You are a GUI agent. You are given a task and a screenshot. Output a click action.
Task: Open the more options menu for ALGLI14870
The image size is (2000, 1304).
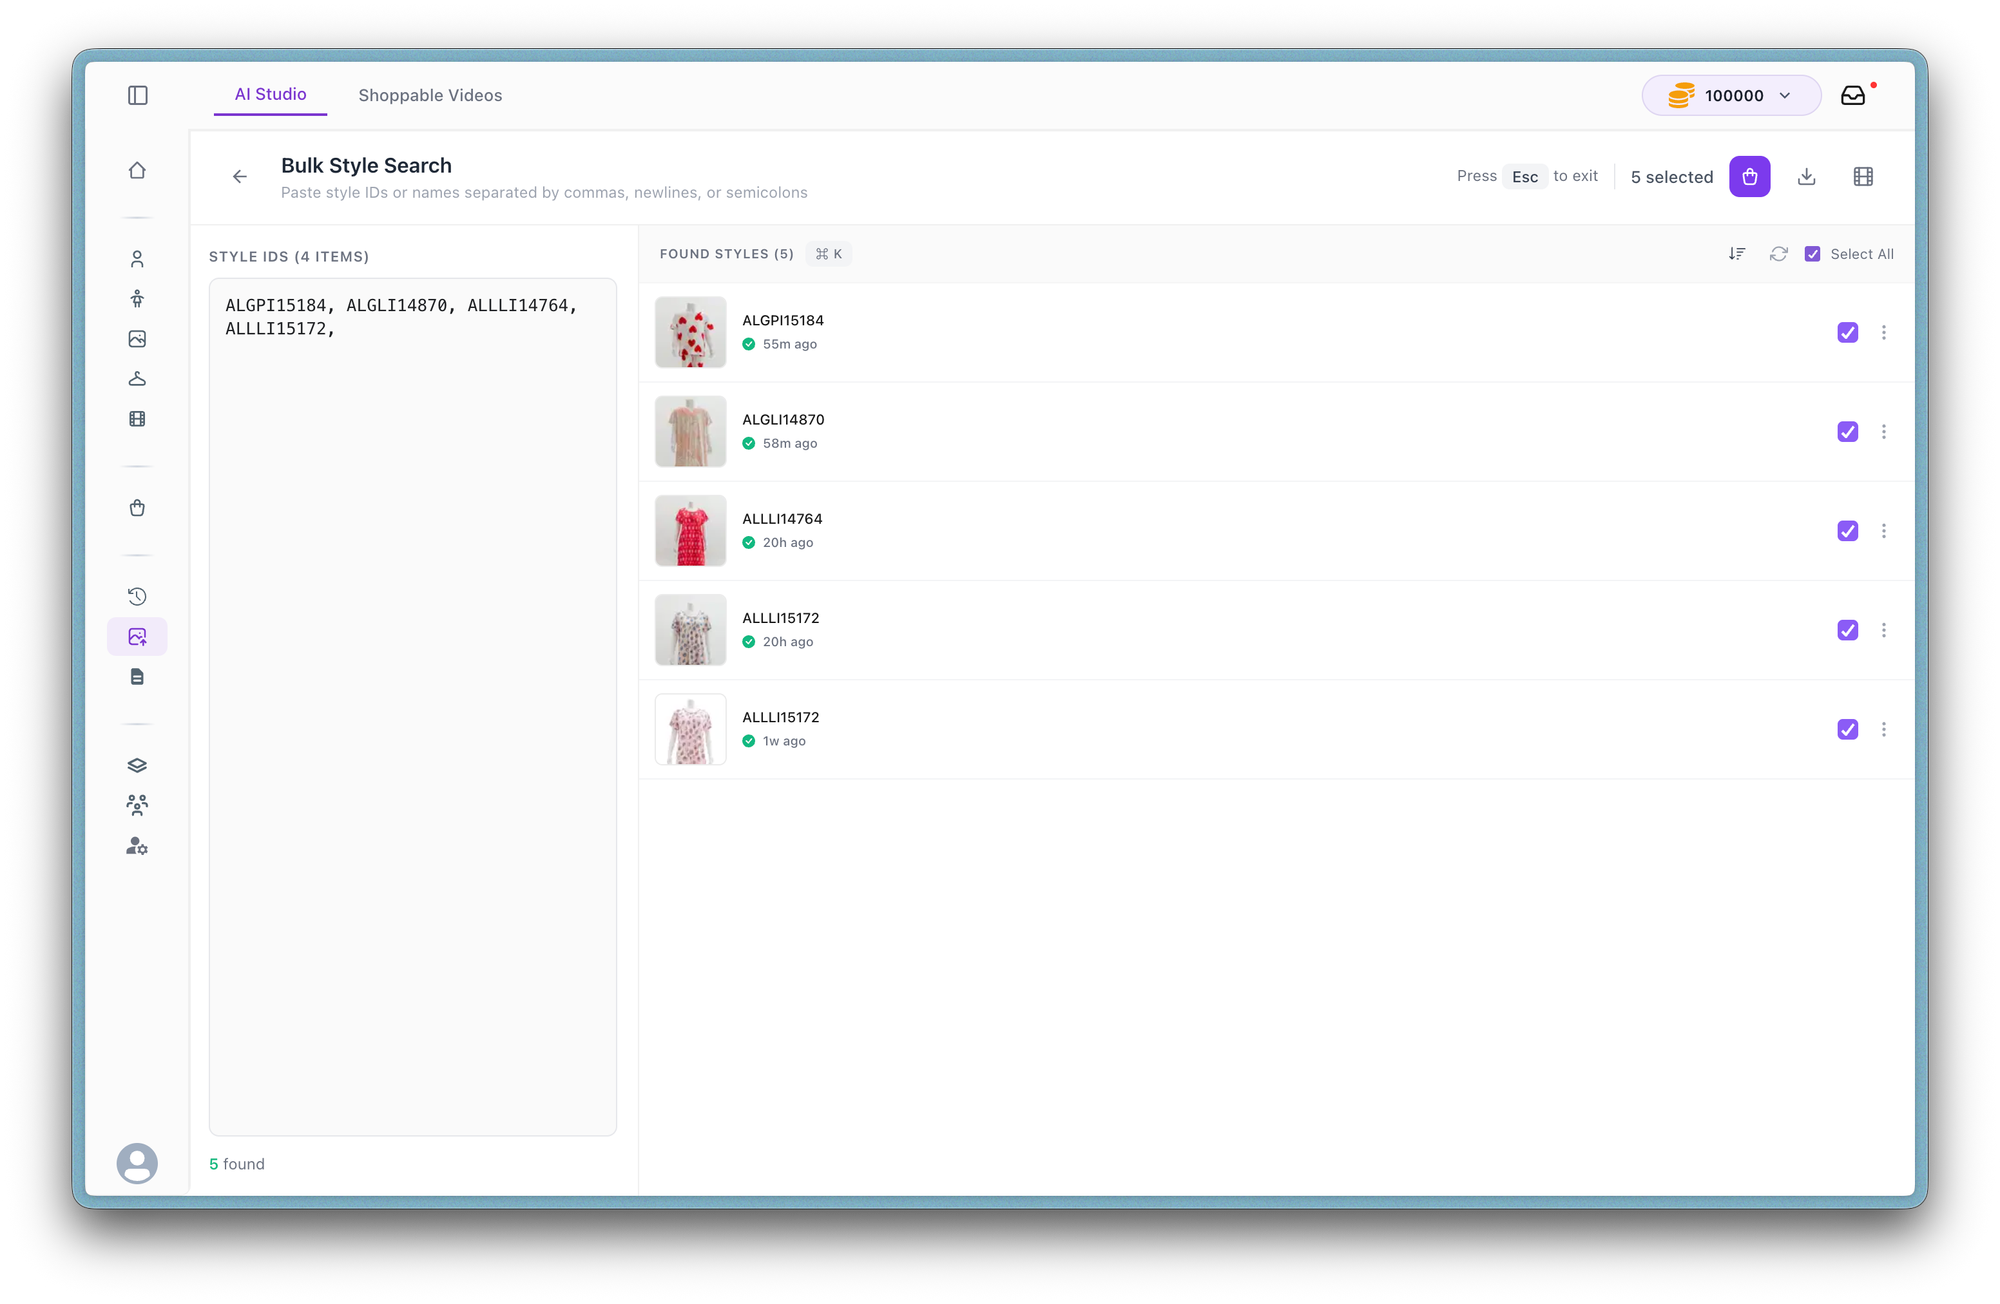(x=1884, y=432)
